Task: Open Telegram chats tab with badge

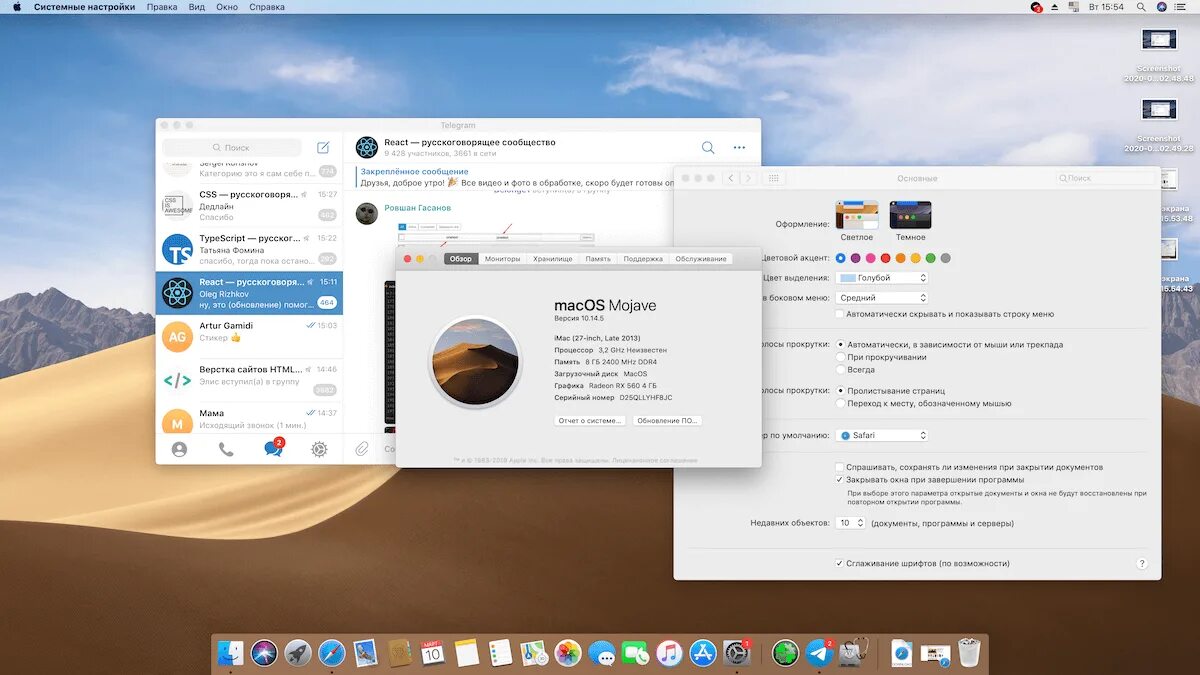Action: (273, 448)
